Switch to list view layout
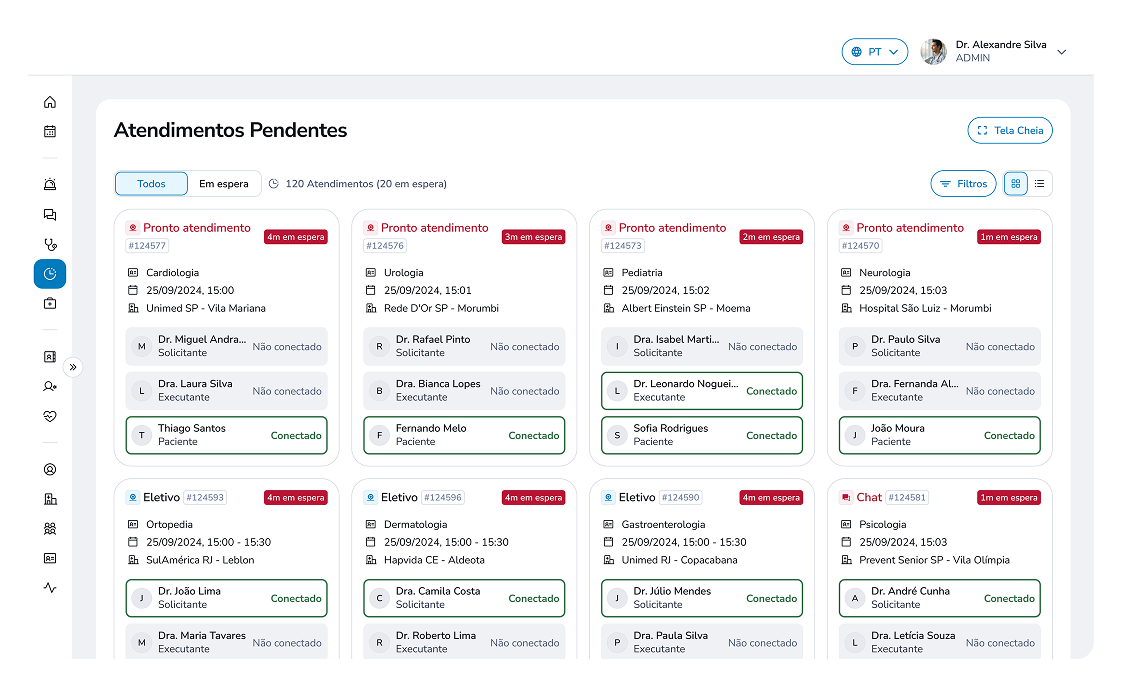 click(x=1040, y=184)
